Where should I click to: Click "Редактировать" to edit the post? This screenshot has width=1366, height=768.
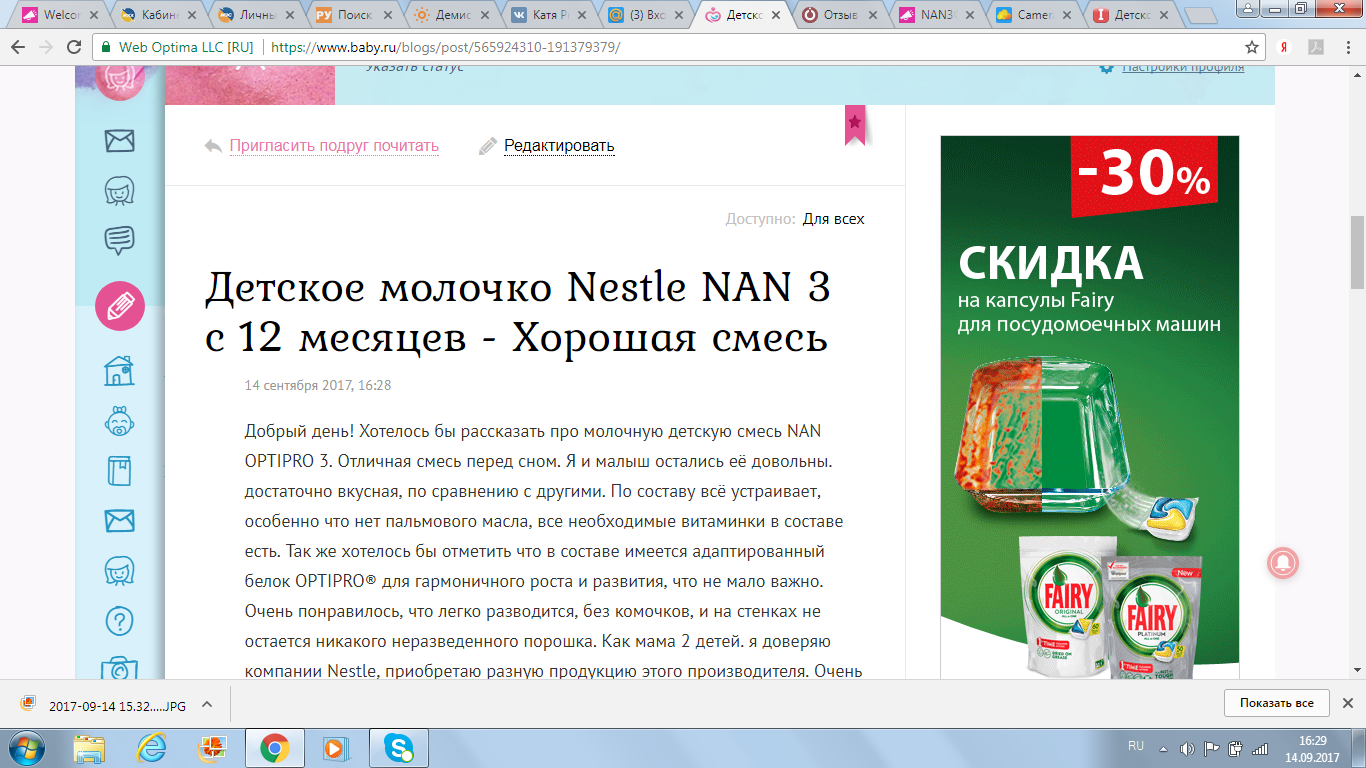(x=558, y=146)
